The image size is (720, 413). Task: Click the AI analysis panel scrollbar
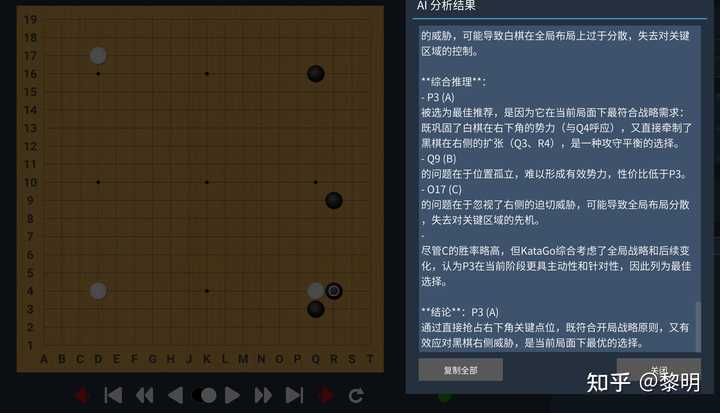(698, 327)
